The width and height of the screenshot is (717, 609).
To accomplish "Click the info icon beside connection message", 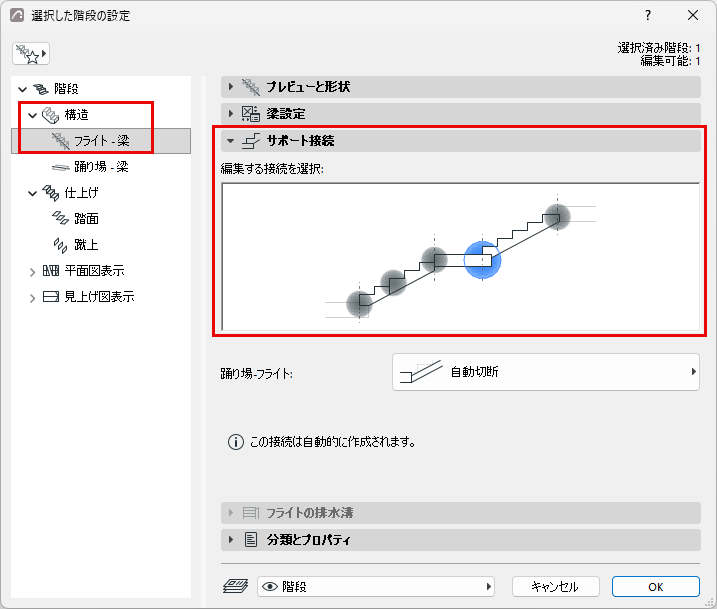I will (x=235, y=443).
